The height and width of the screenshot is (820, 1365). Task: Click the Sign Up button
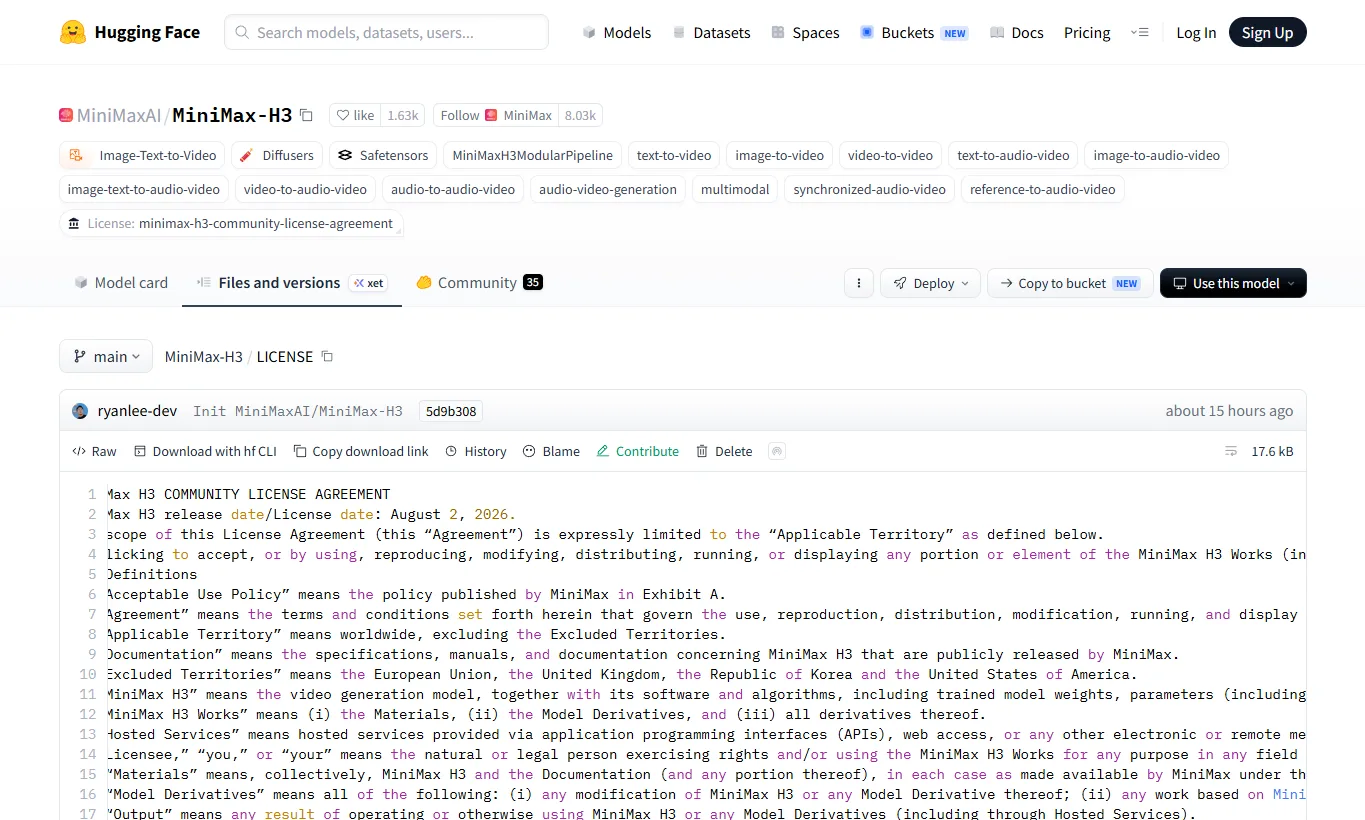click(1267, 32)
